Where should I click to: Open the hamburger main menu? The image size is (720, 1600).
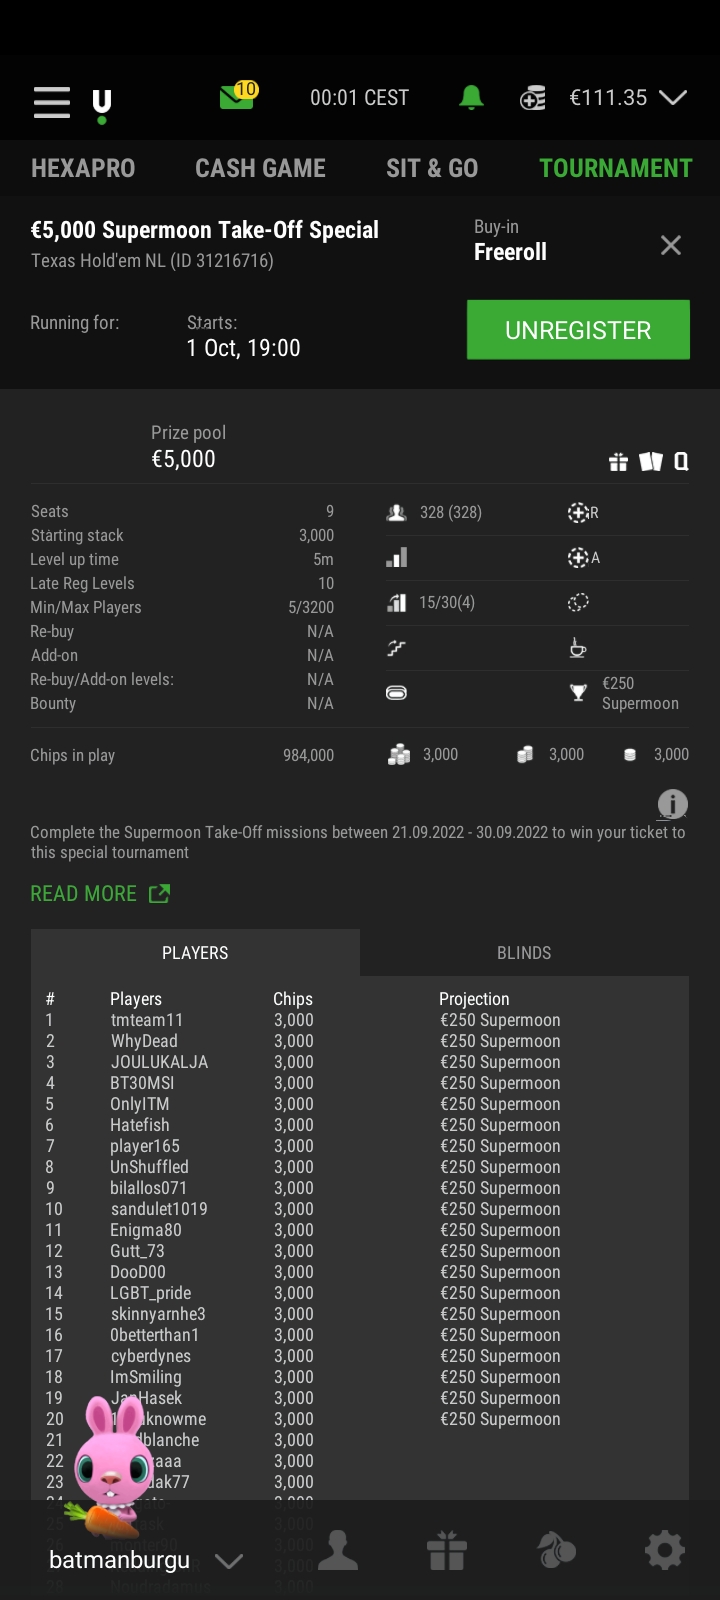pos(52,102)
